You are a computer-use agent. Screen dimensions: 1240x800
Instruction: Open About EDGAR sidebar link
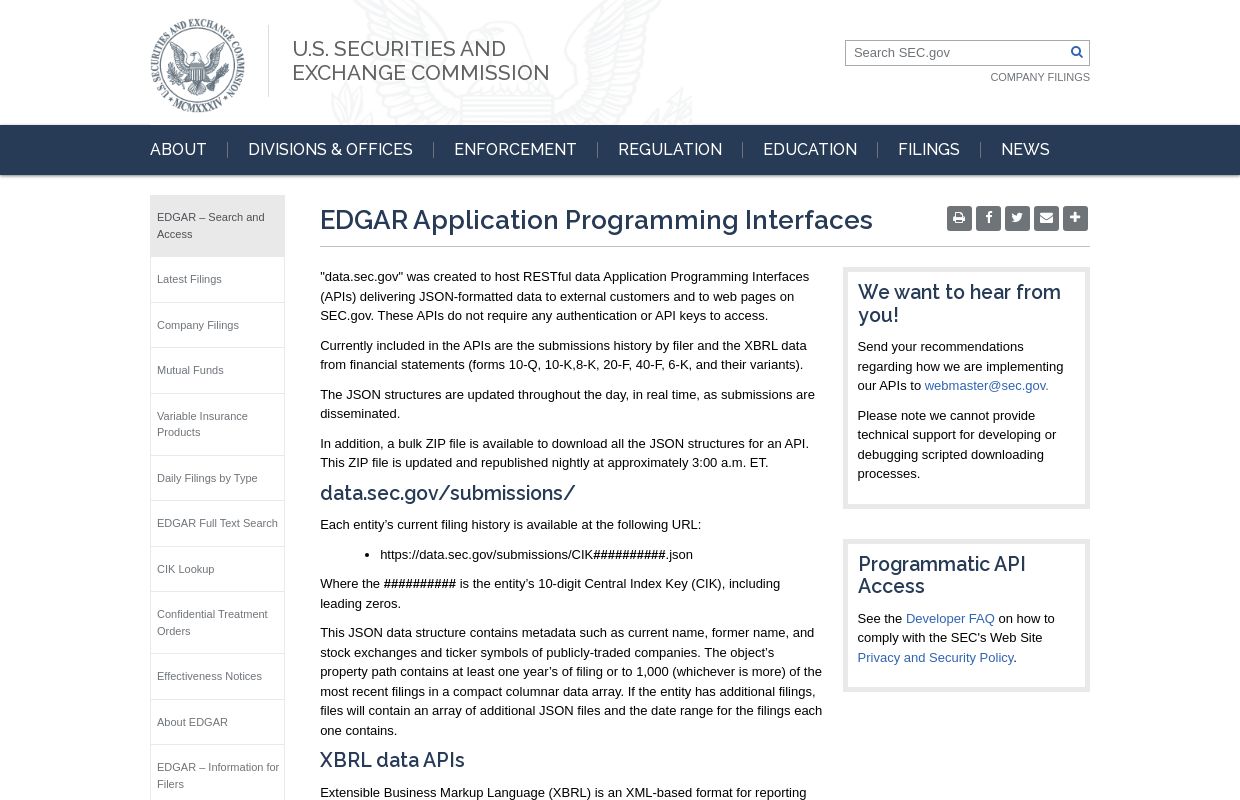coord(217,722)
